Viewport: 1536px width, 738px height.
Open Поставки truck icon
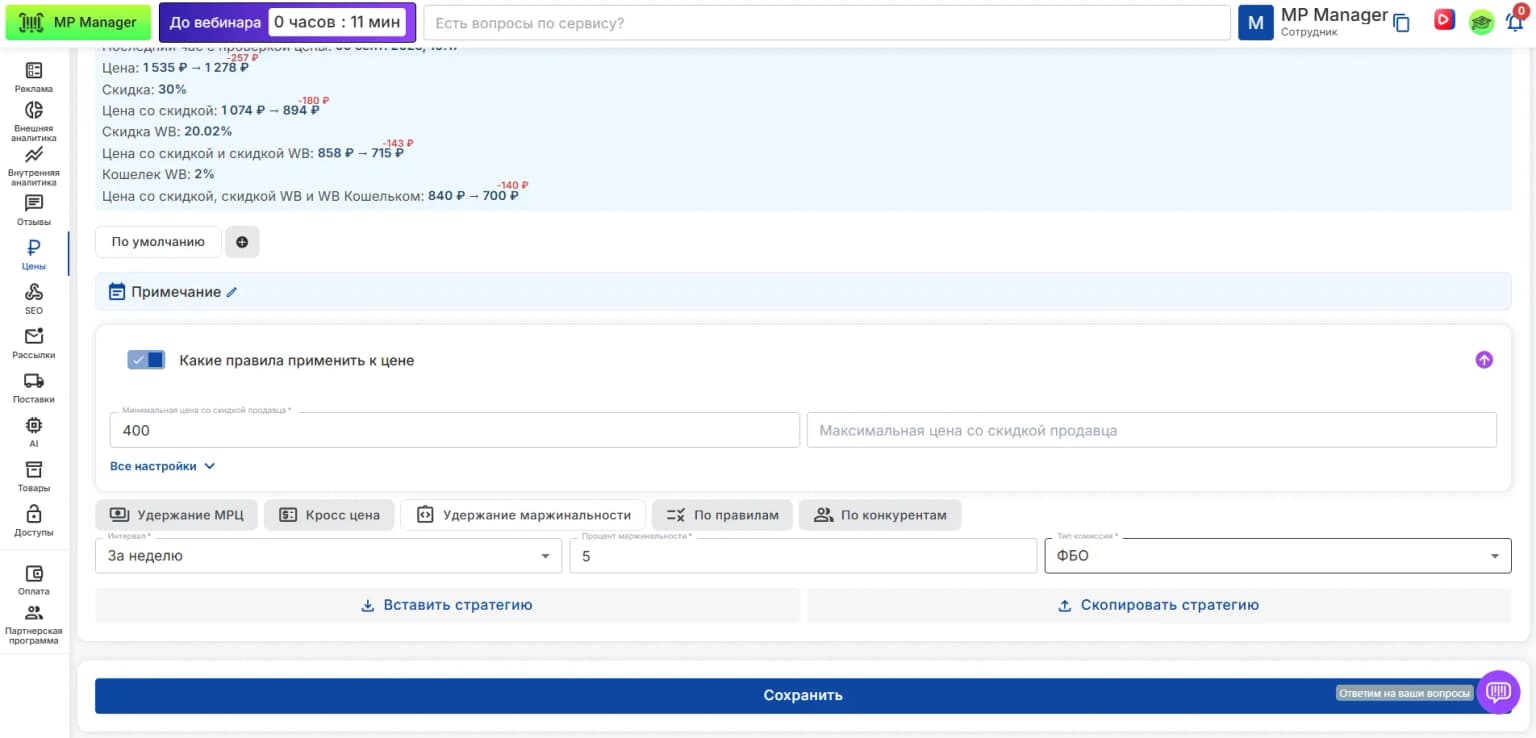point(34,380)
